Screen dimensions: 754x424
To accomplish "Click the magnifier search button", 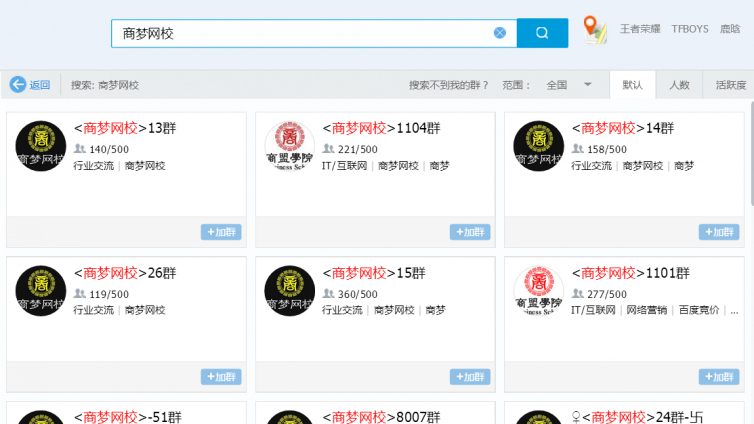I will (x=542, y=33).
